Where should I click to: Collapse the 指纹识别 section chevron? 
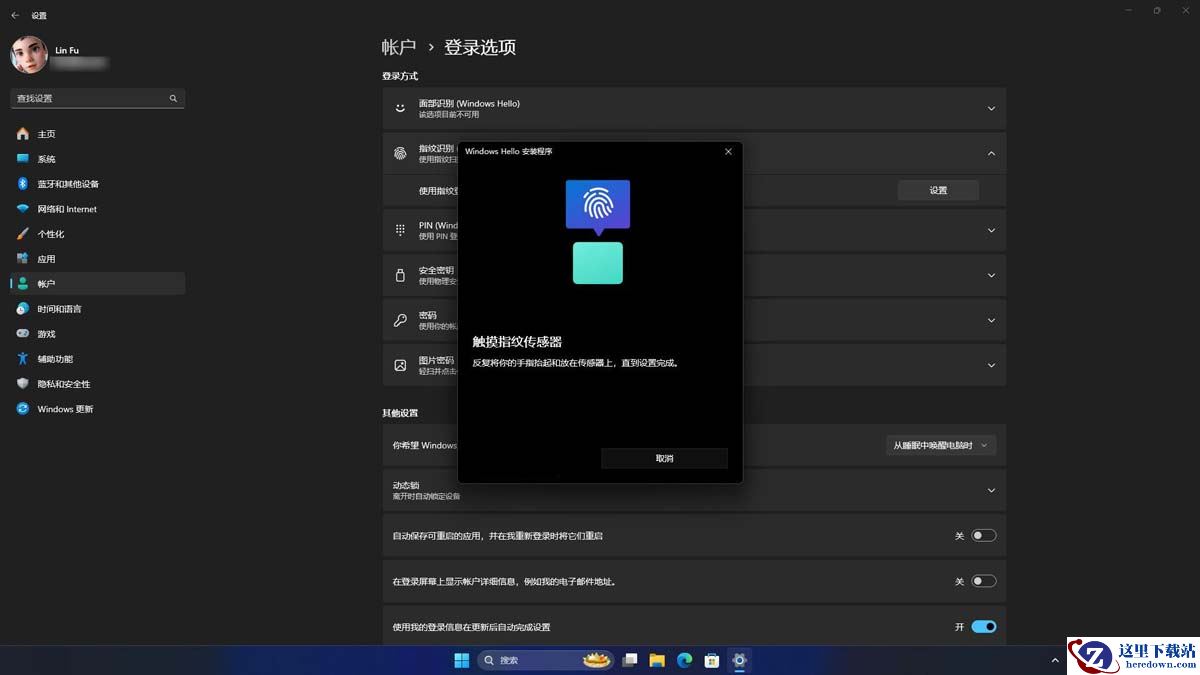[991, 153]
